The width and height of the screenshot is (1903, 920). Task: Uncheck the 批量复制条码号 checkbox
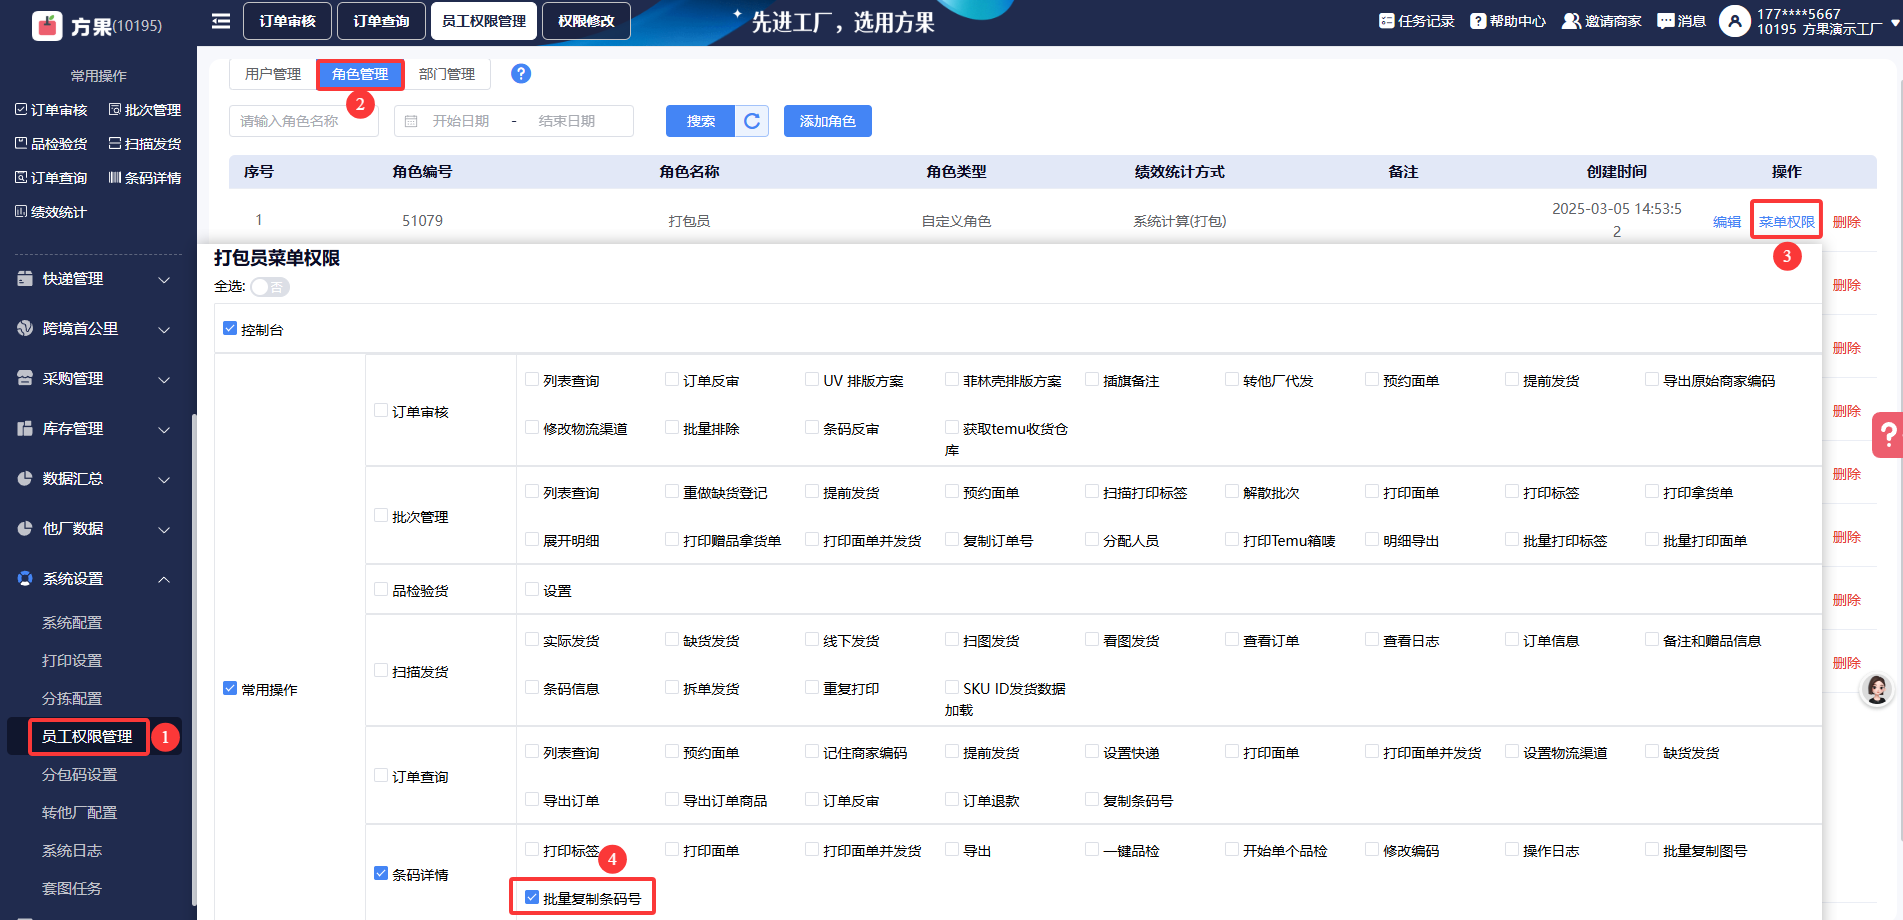pyautogui.click(x=532, y=898)
